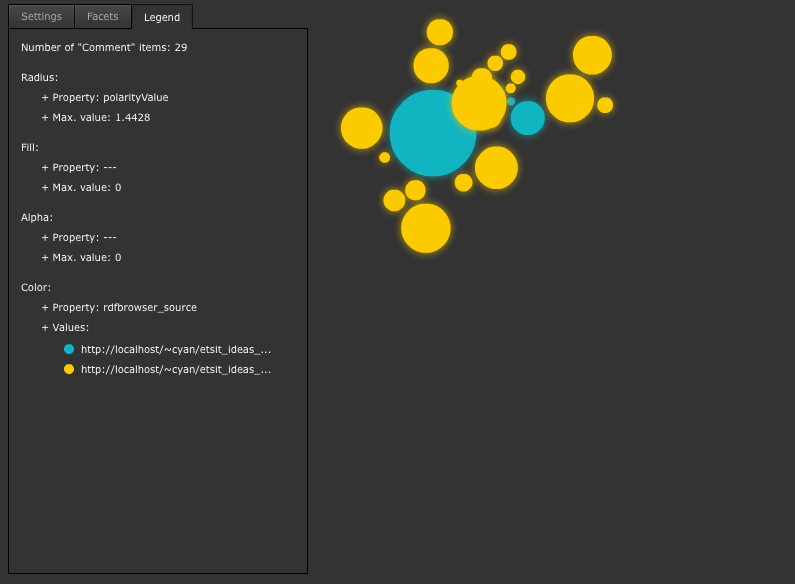The image size is (795, 584).
Task: Click the cyan color swatch in legend
Action: pyautogui.click(x=69, y=349)
